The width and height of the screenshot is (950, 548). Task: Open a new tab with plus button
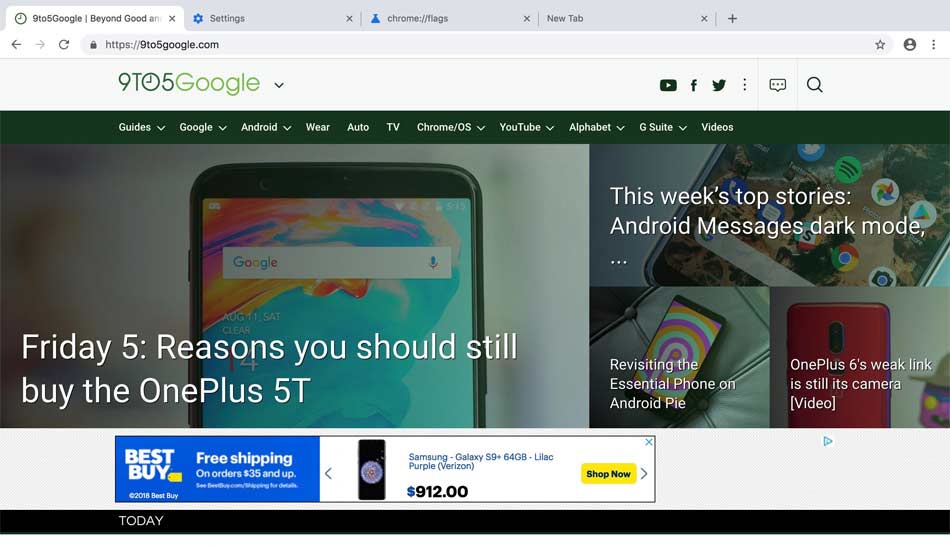pos(732,19)
